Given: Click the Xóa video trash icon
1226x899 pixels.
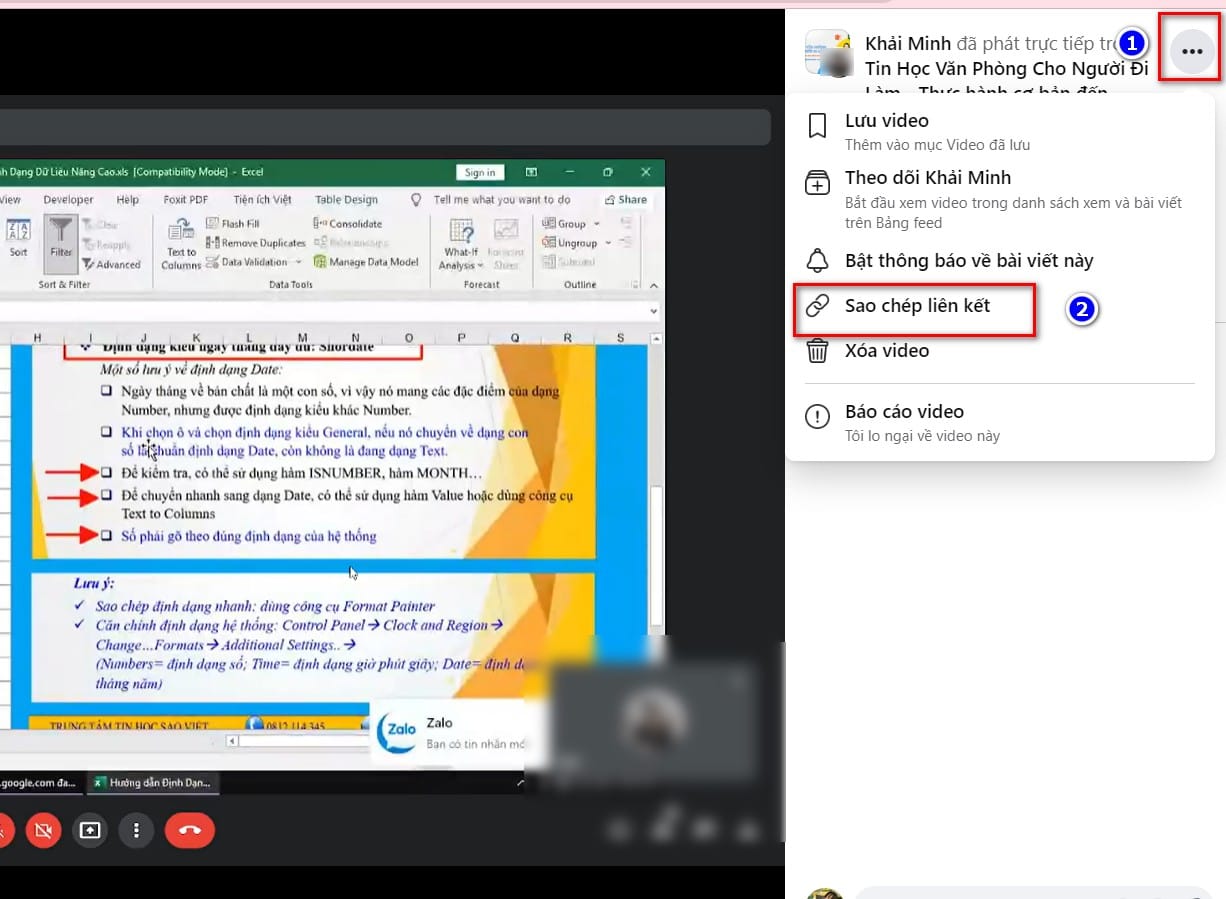Looking at the screenshot, I should (817, 351).
